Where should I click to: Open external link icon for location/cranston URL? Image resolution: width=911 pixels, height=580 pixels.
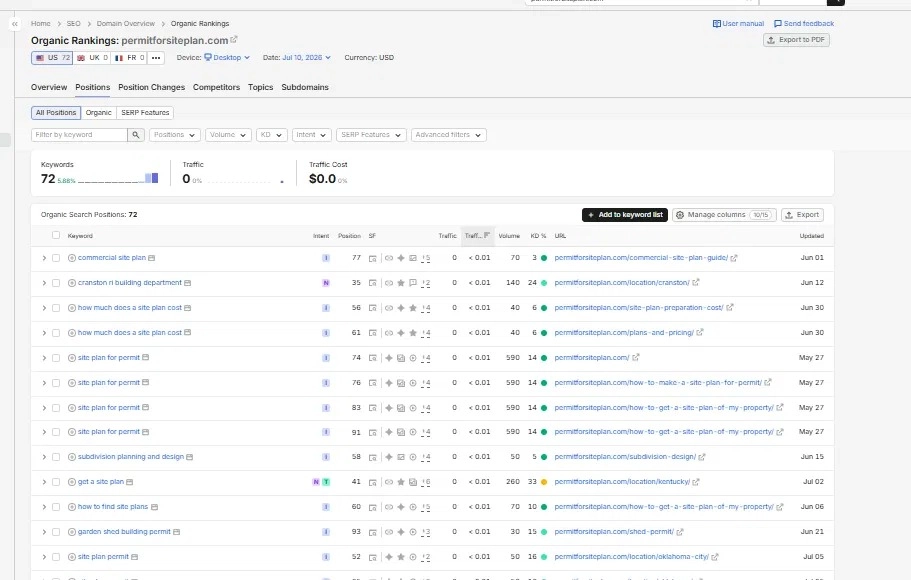[x=695, y=282]
